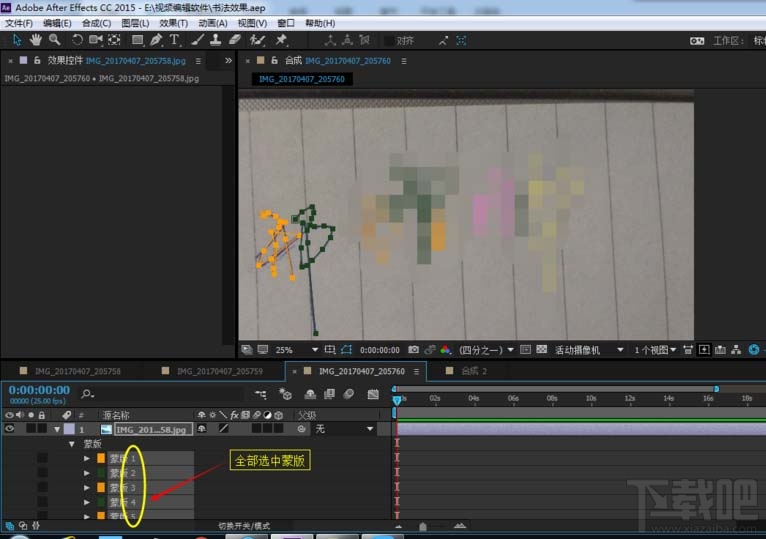The image size is (766, 539).
Task: Click the 04s mark on timeline ruler
Action: click(473, 398)
